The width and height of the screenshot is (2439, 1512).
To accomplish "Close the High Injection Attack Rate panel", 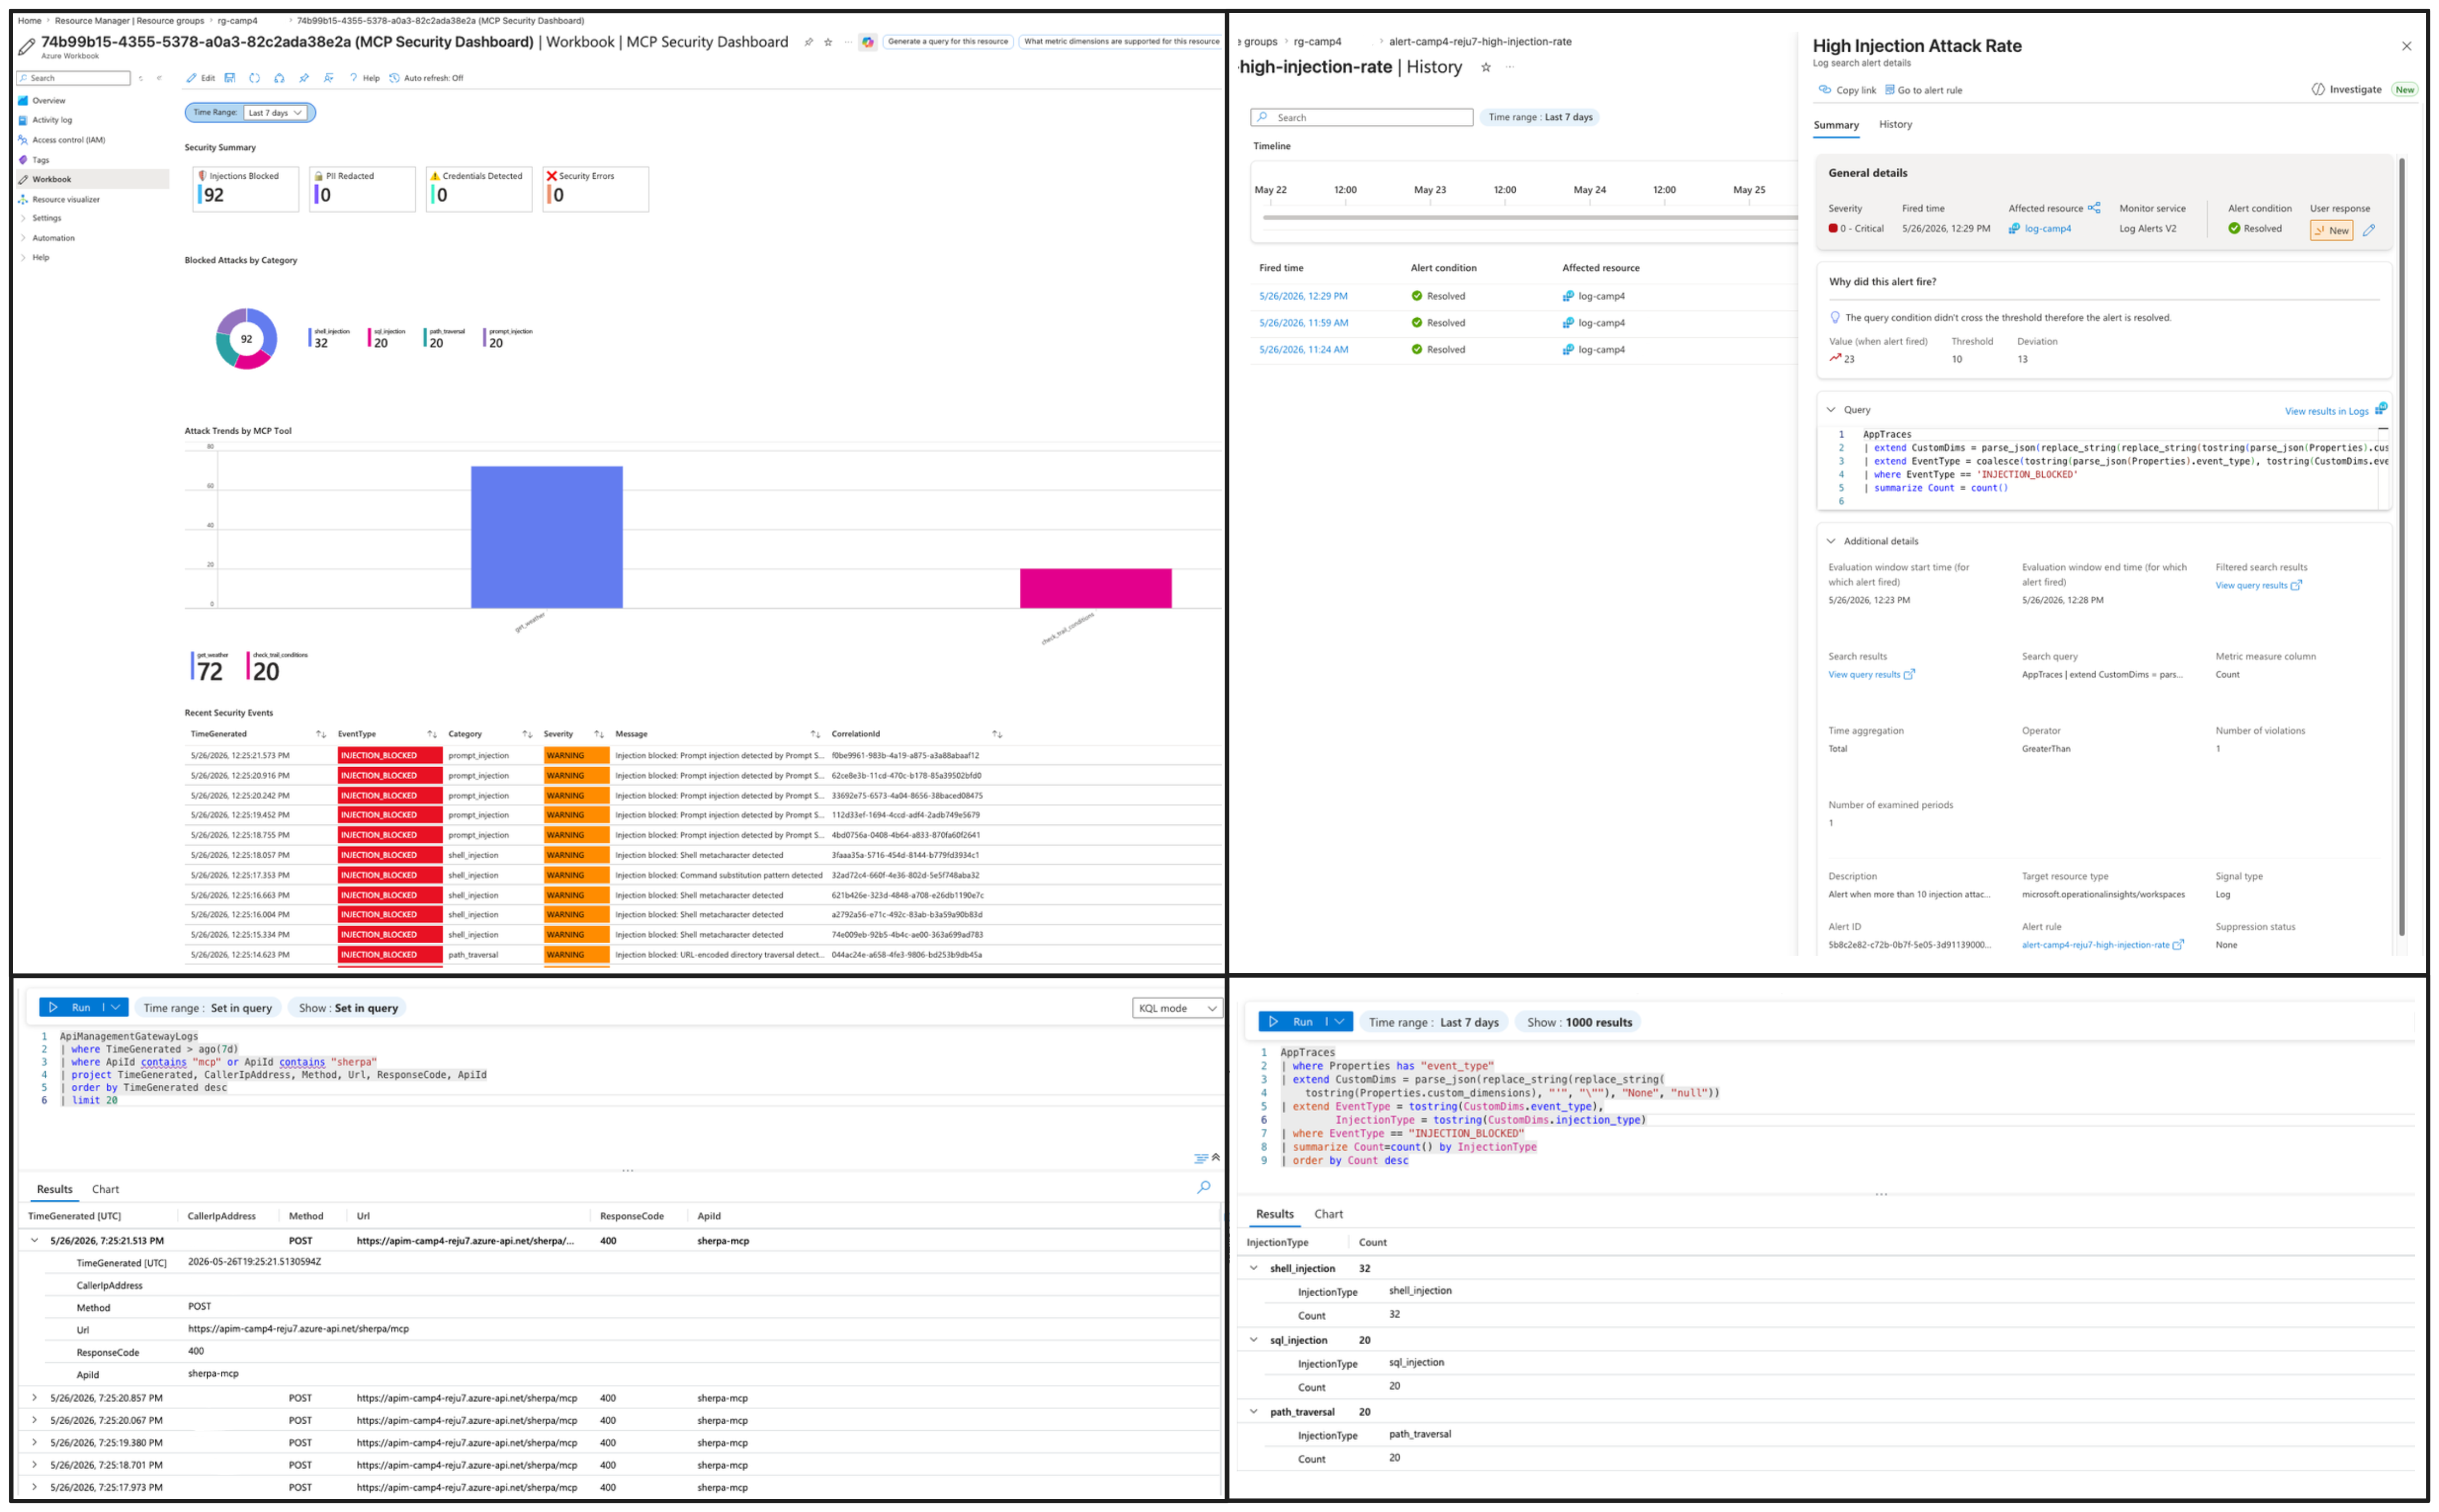I will [x=2406, y=46].
